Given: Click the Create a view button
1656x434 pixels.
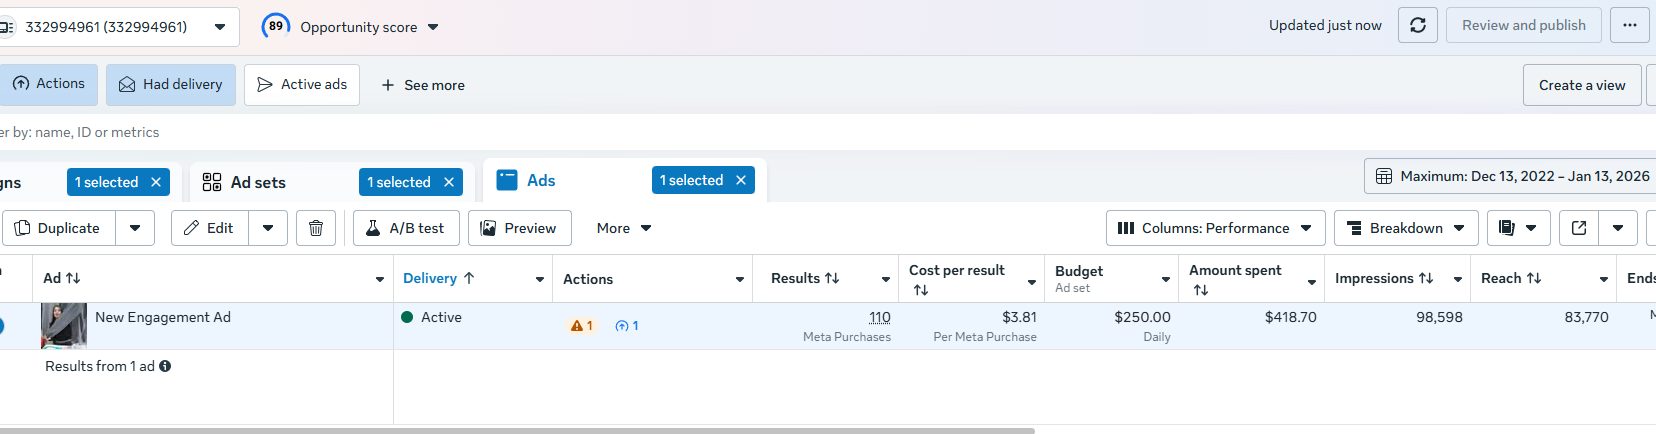Looking at the screenshot, I should click(1581, 85).
